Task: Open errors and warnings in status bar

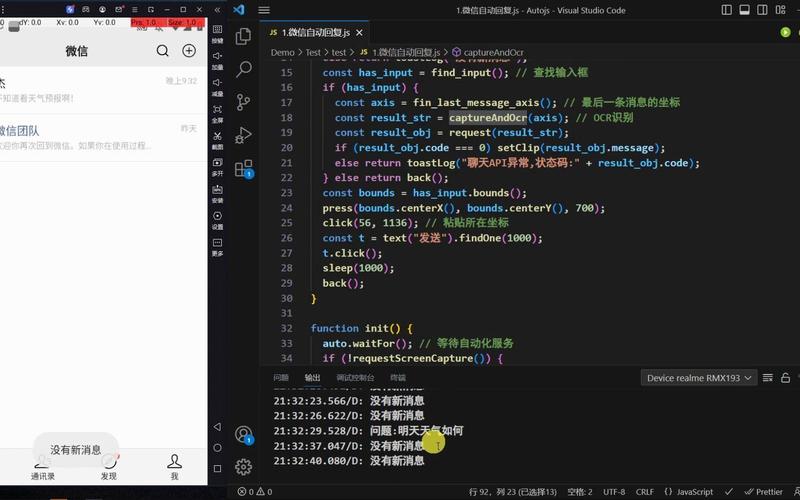Action: point(255,492)
